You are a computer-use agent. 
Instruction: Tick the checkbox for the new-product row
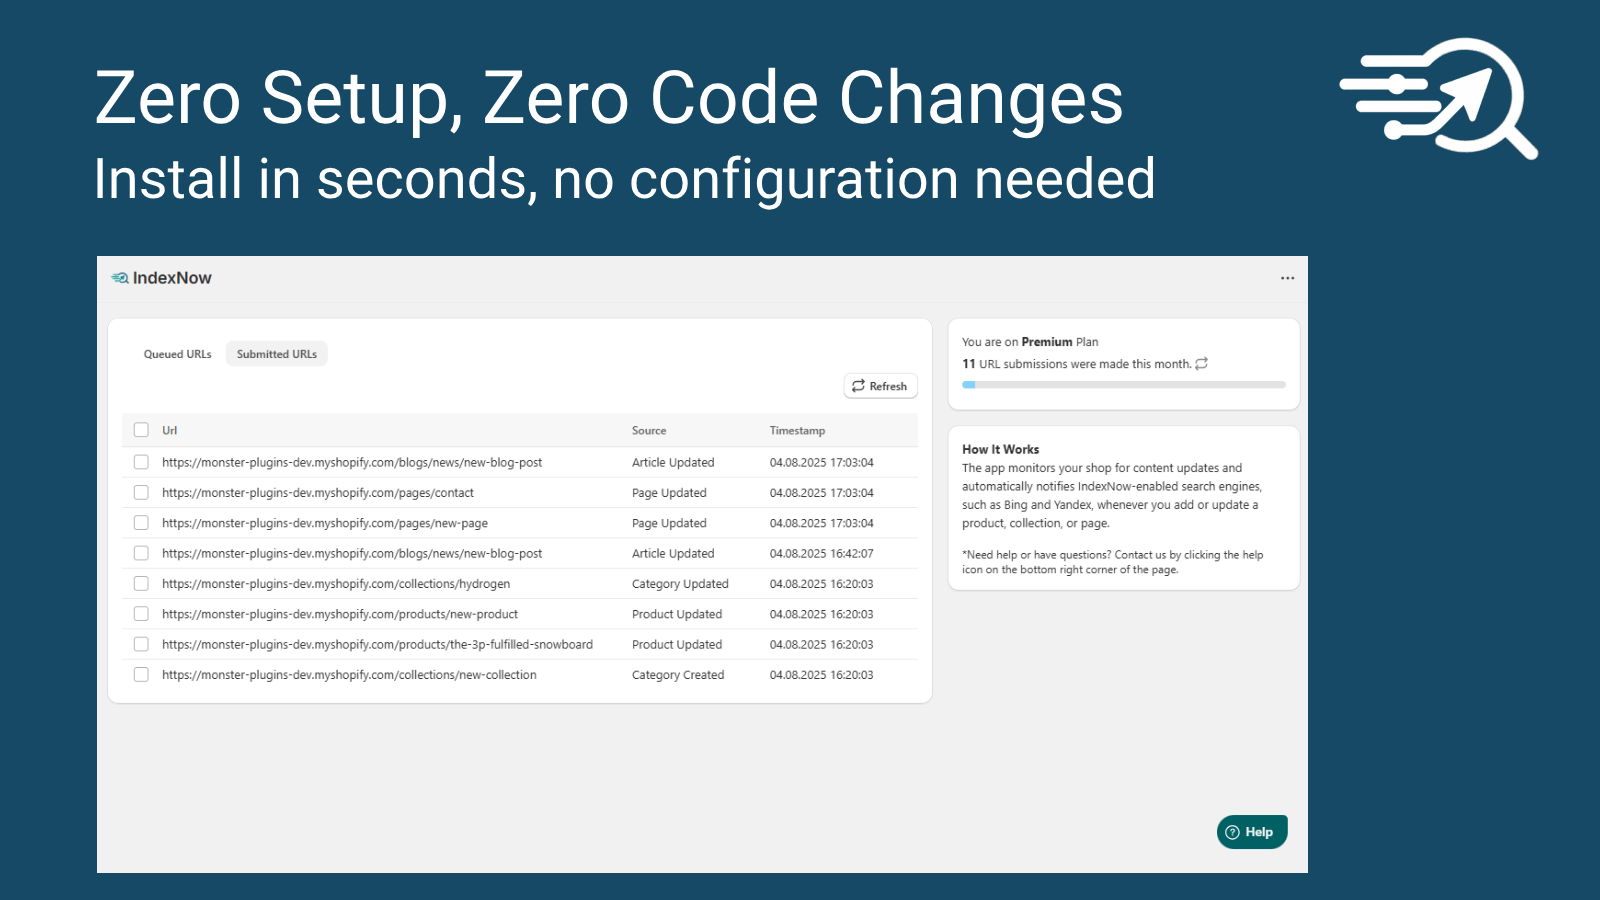(141, 614)
